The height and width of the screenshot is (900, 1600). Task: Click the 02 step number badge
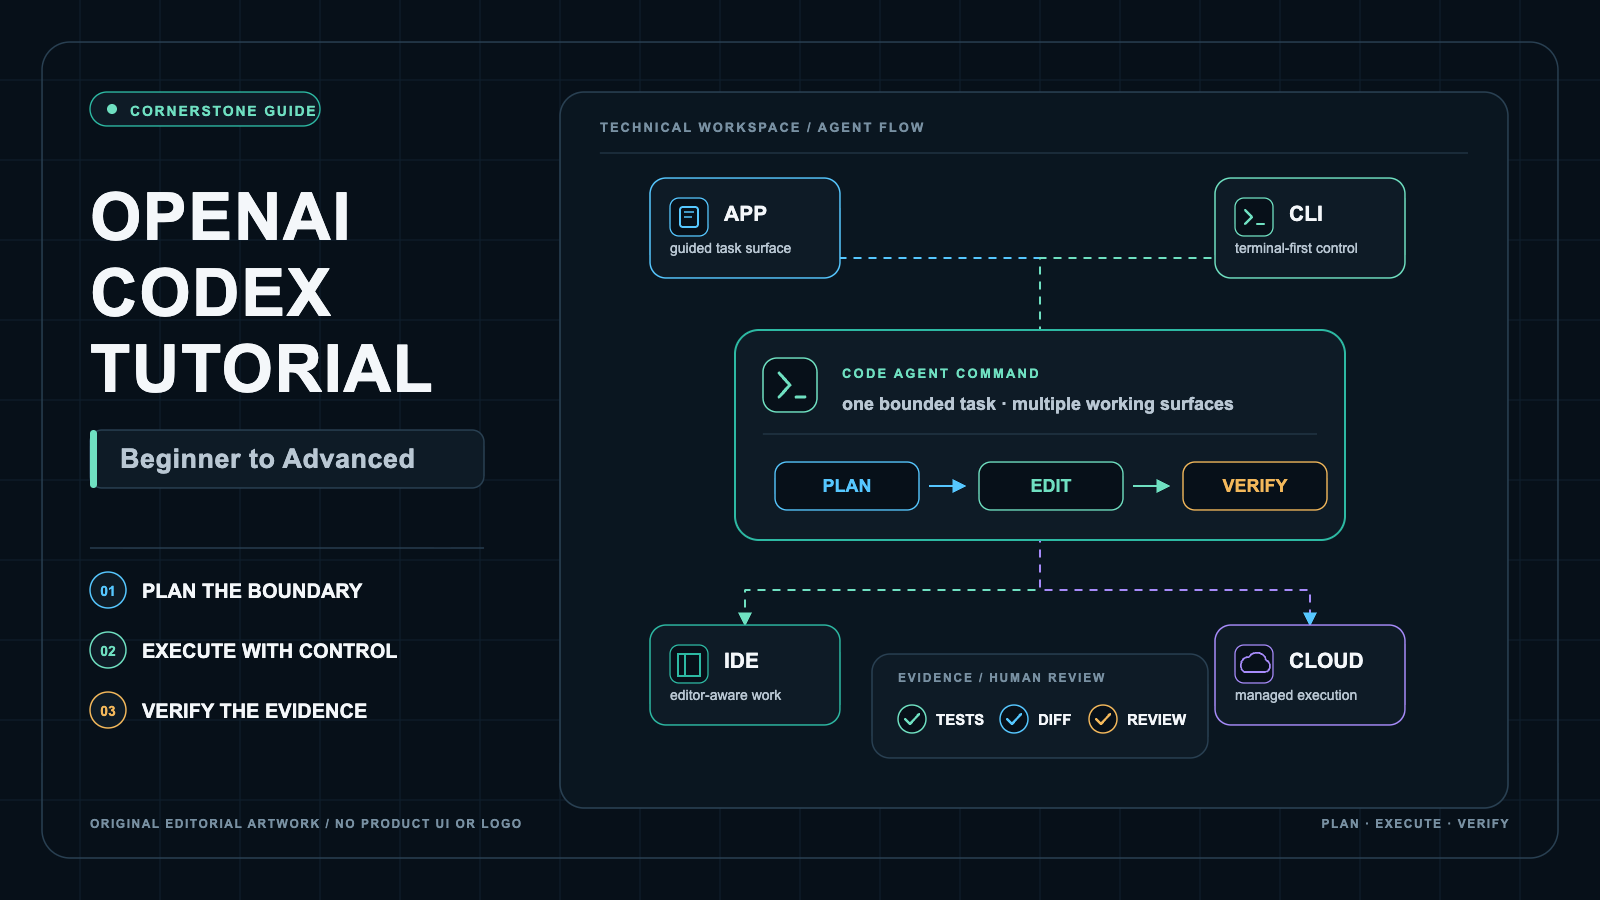point(108,651)
